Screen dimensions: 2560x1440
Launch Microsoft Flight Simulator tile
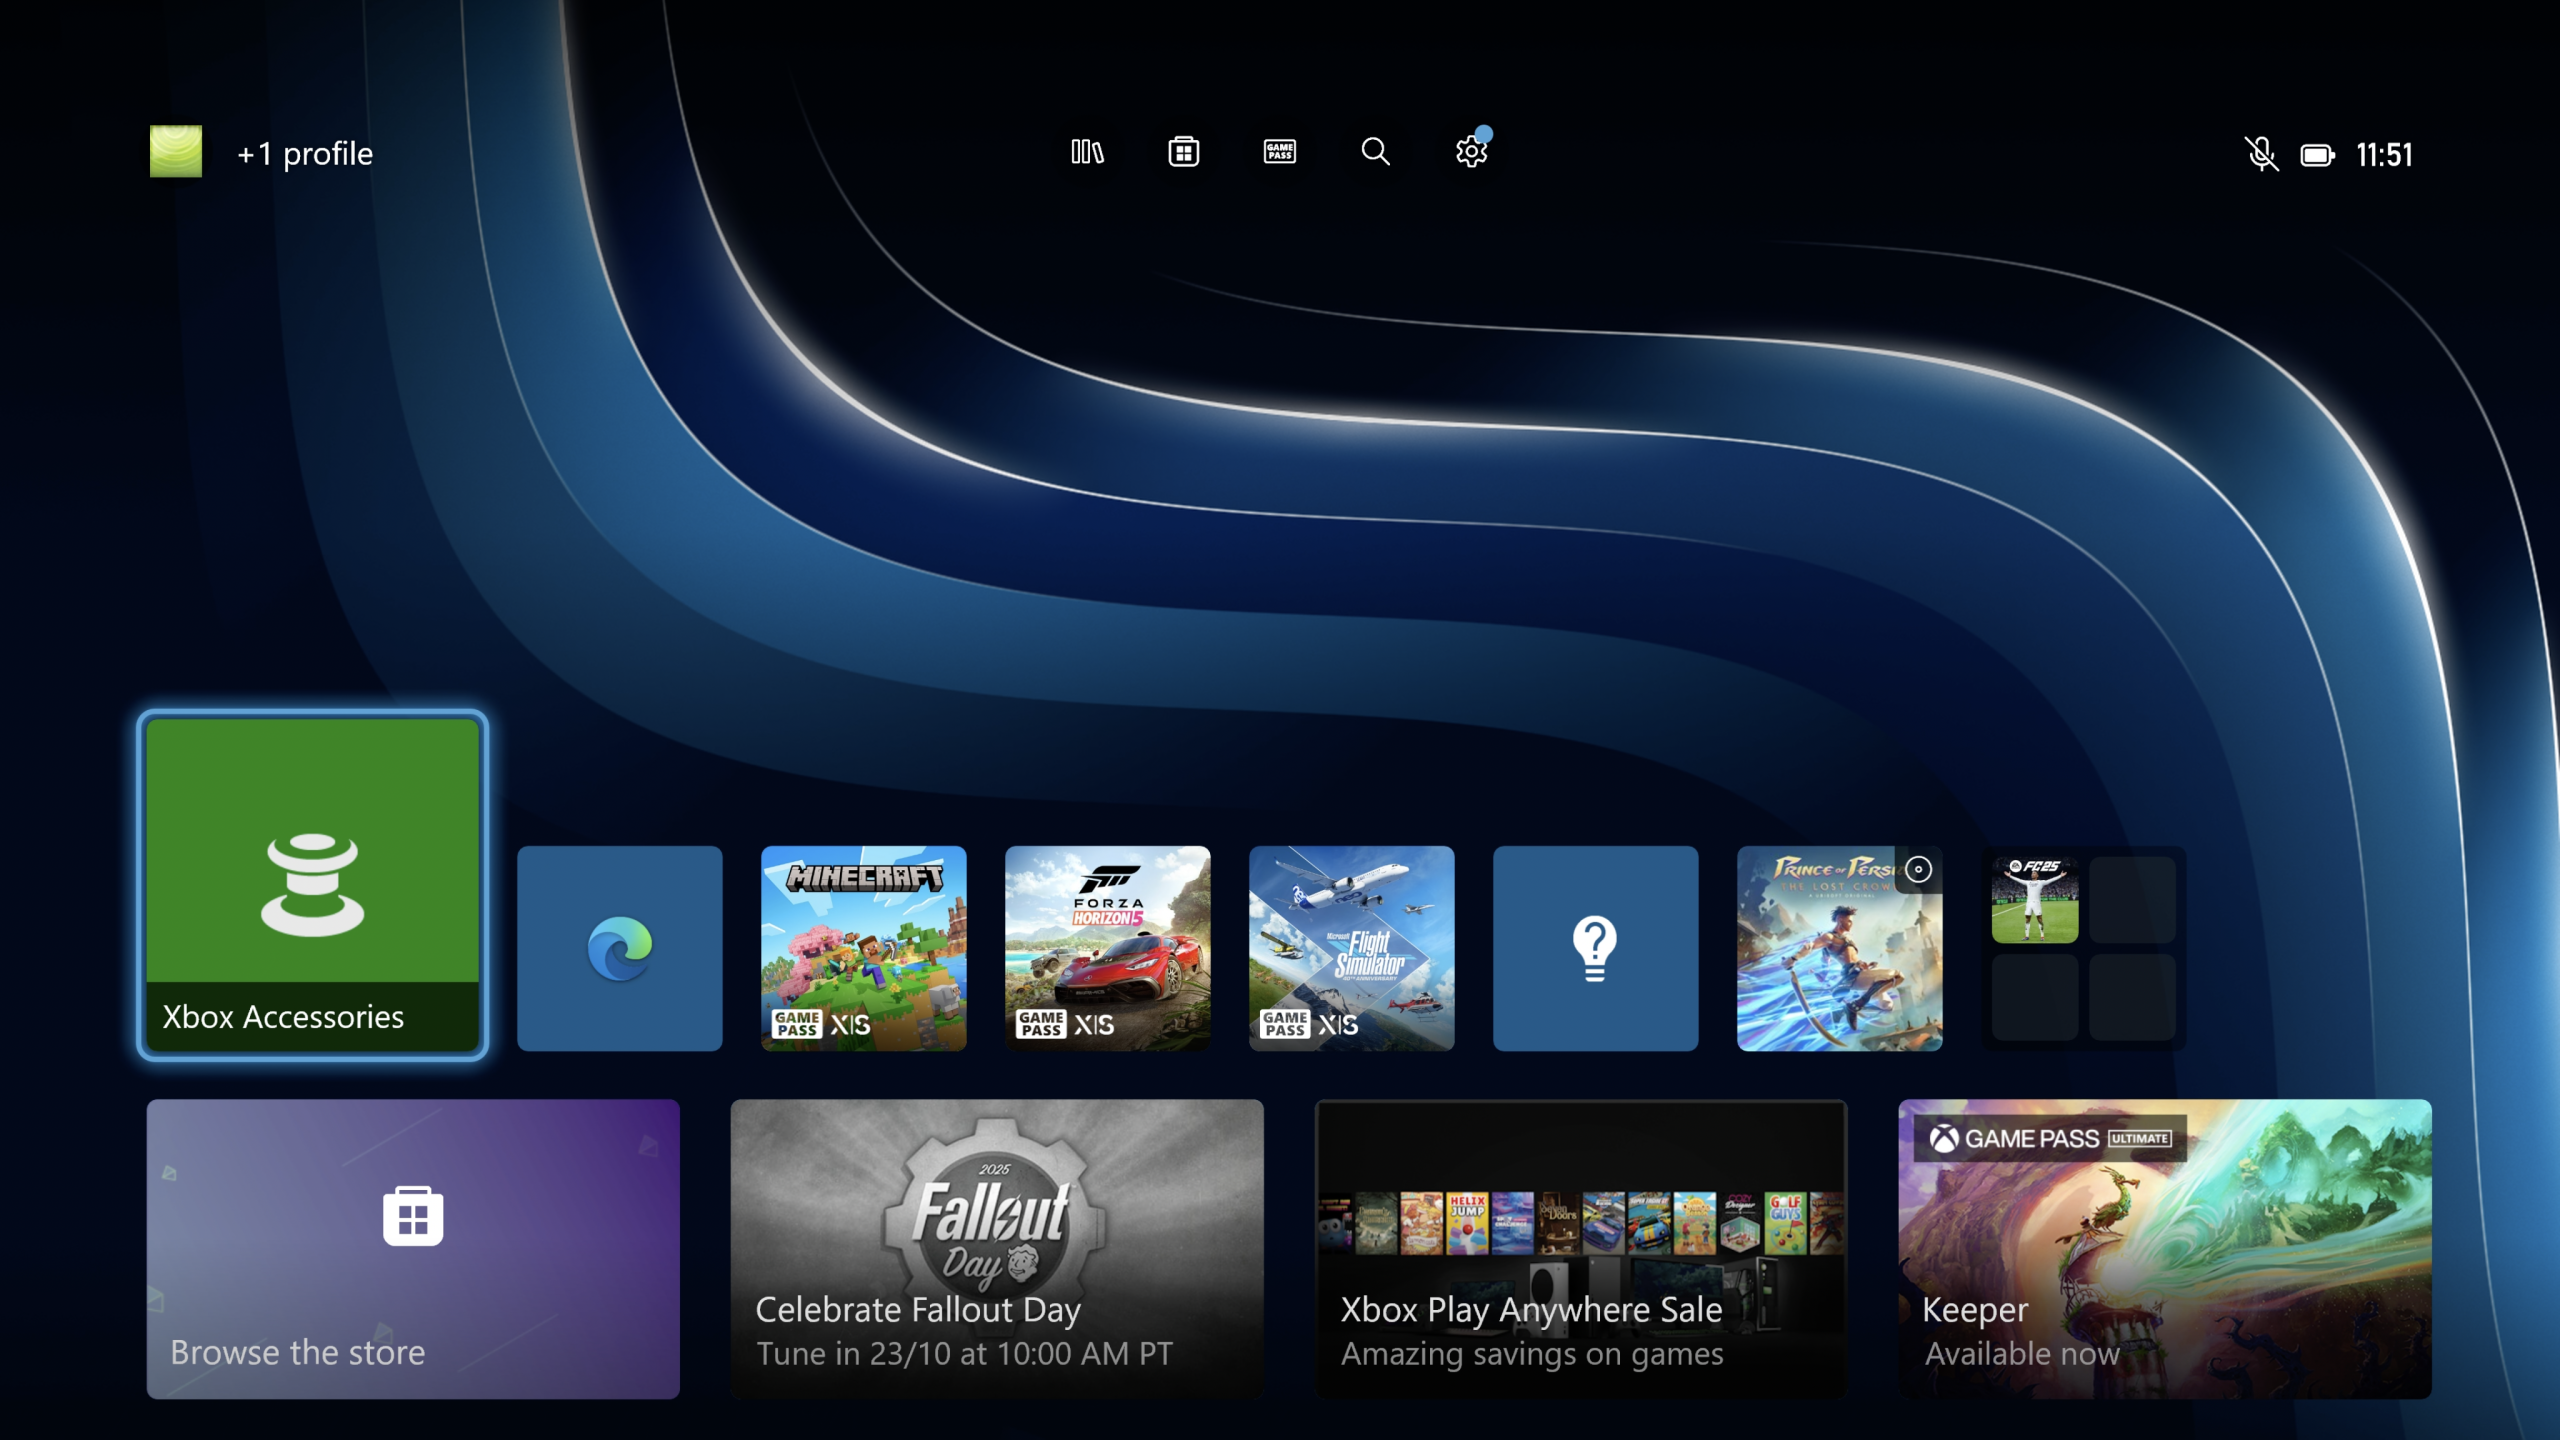(x=1352, y=948)
